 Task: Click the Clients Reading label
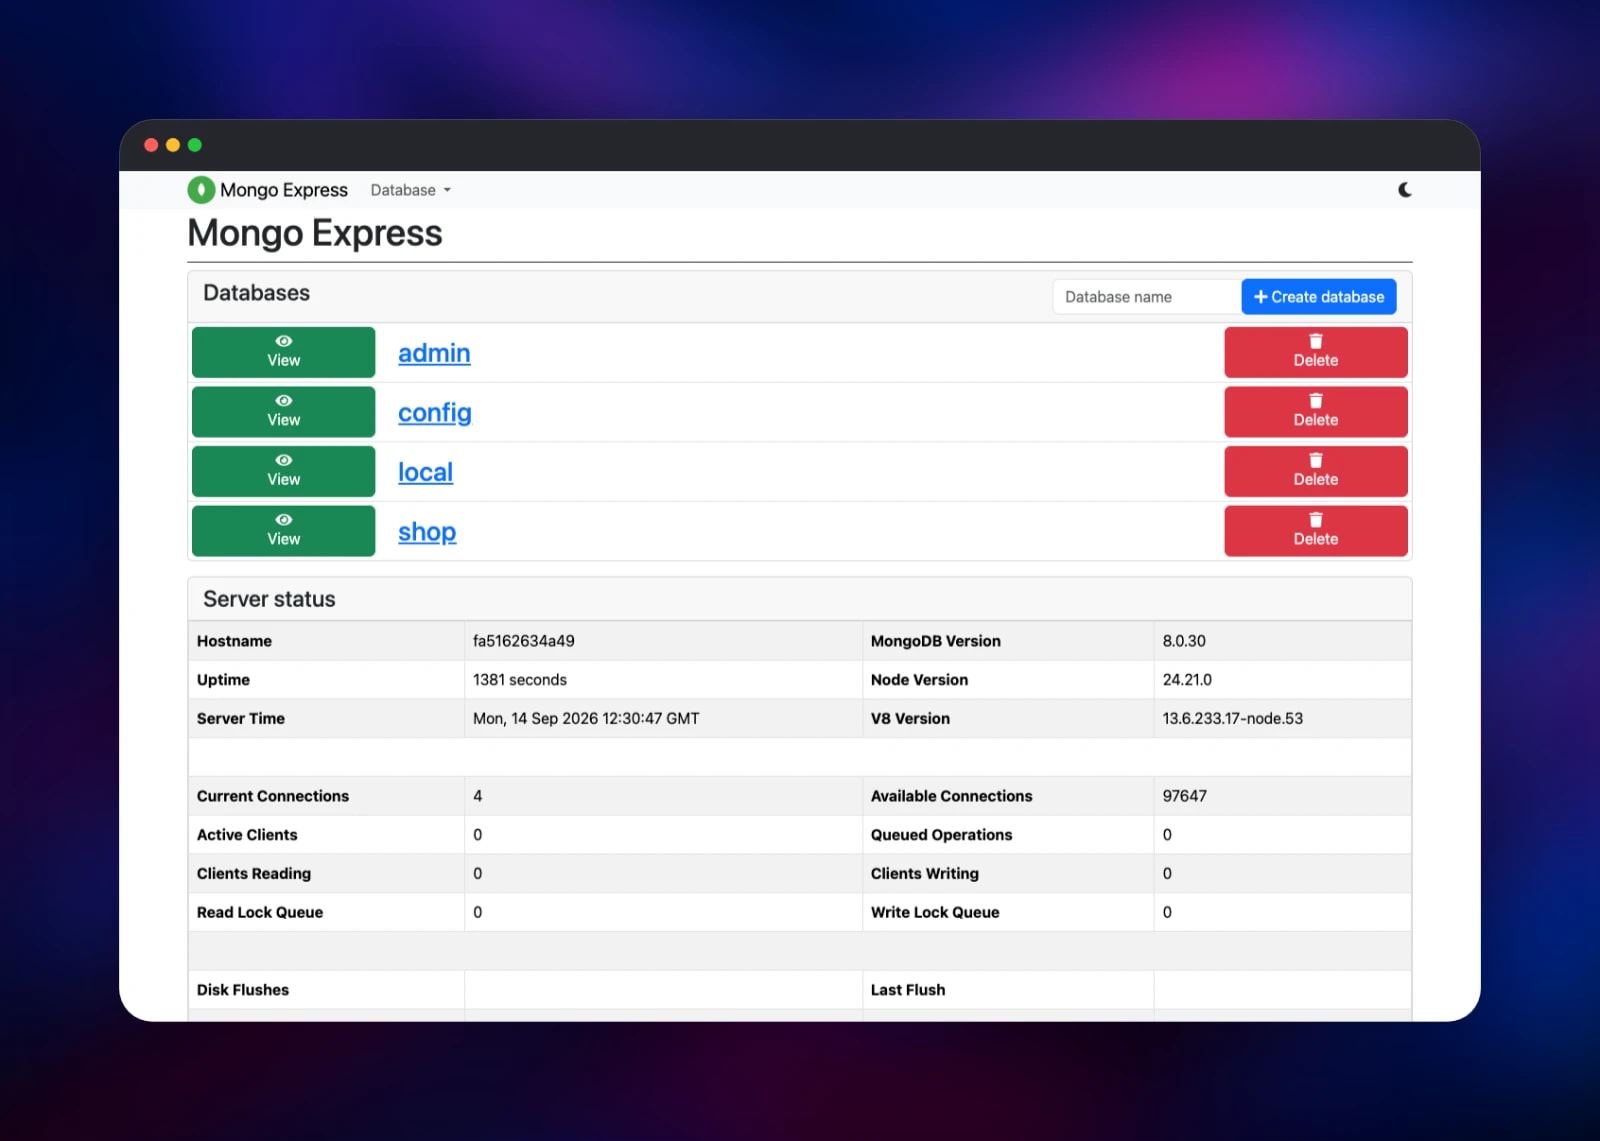(254, 874)
